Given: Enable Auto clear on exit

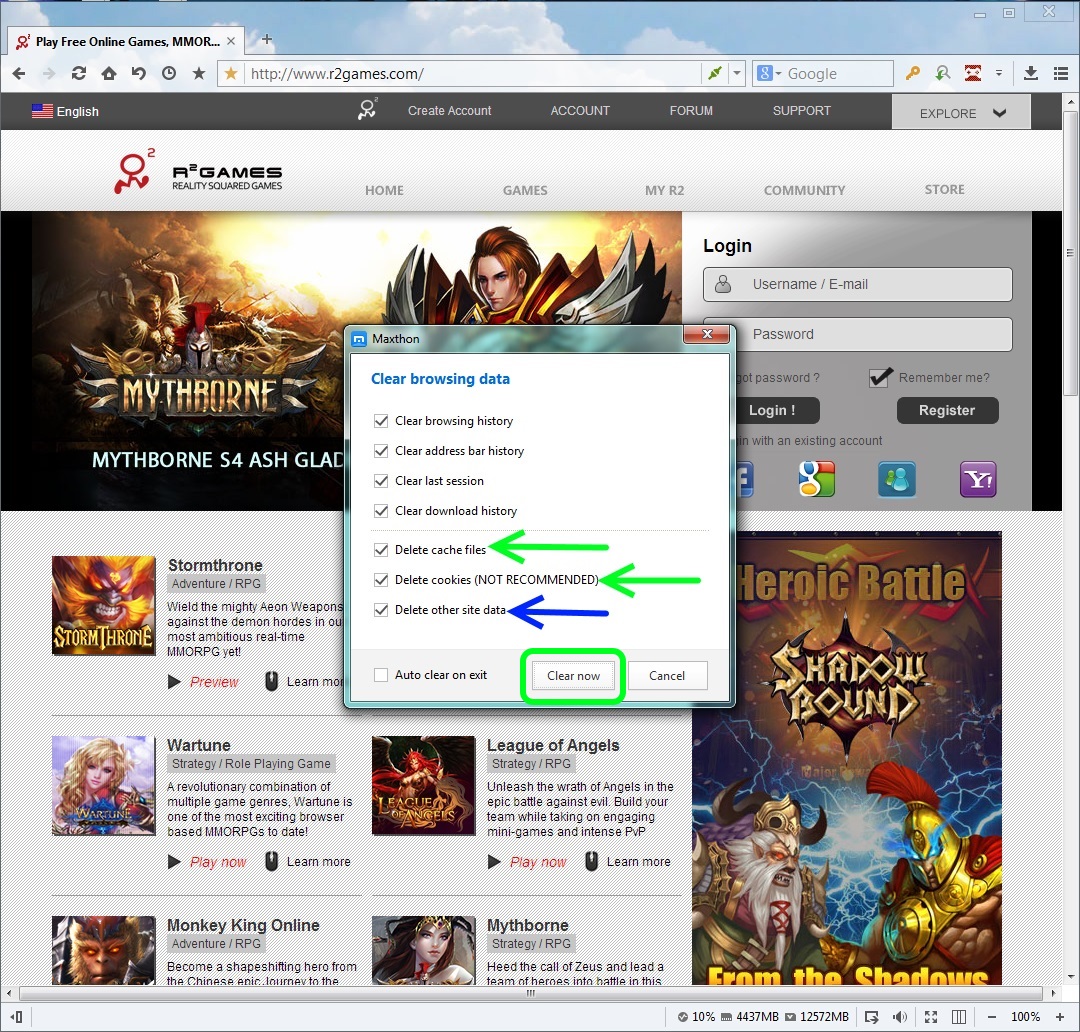Looking at the screenshot, I should (x=380, y=675).
